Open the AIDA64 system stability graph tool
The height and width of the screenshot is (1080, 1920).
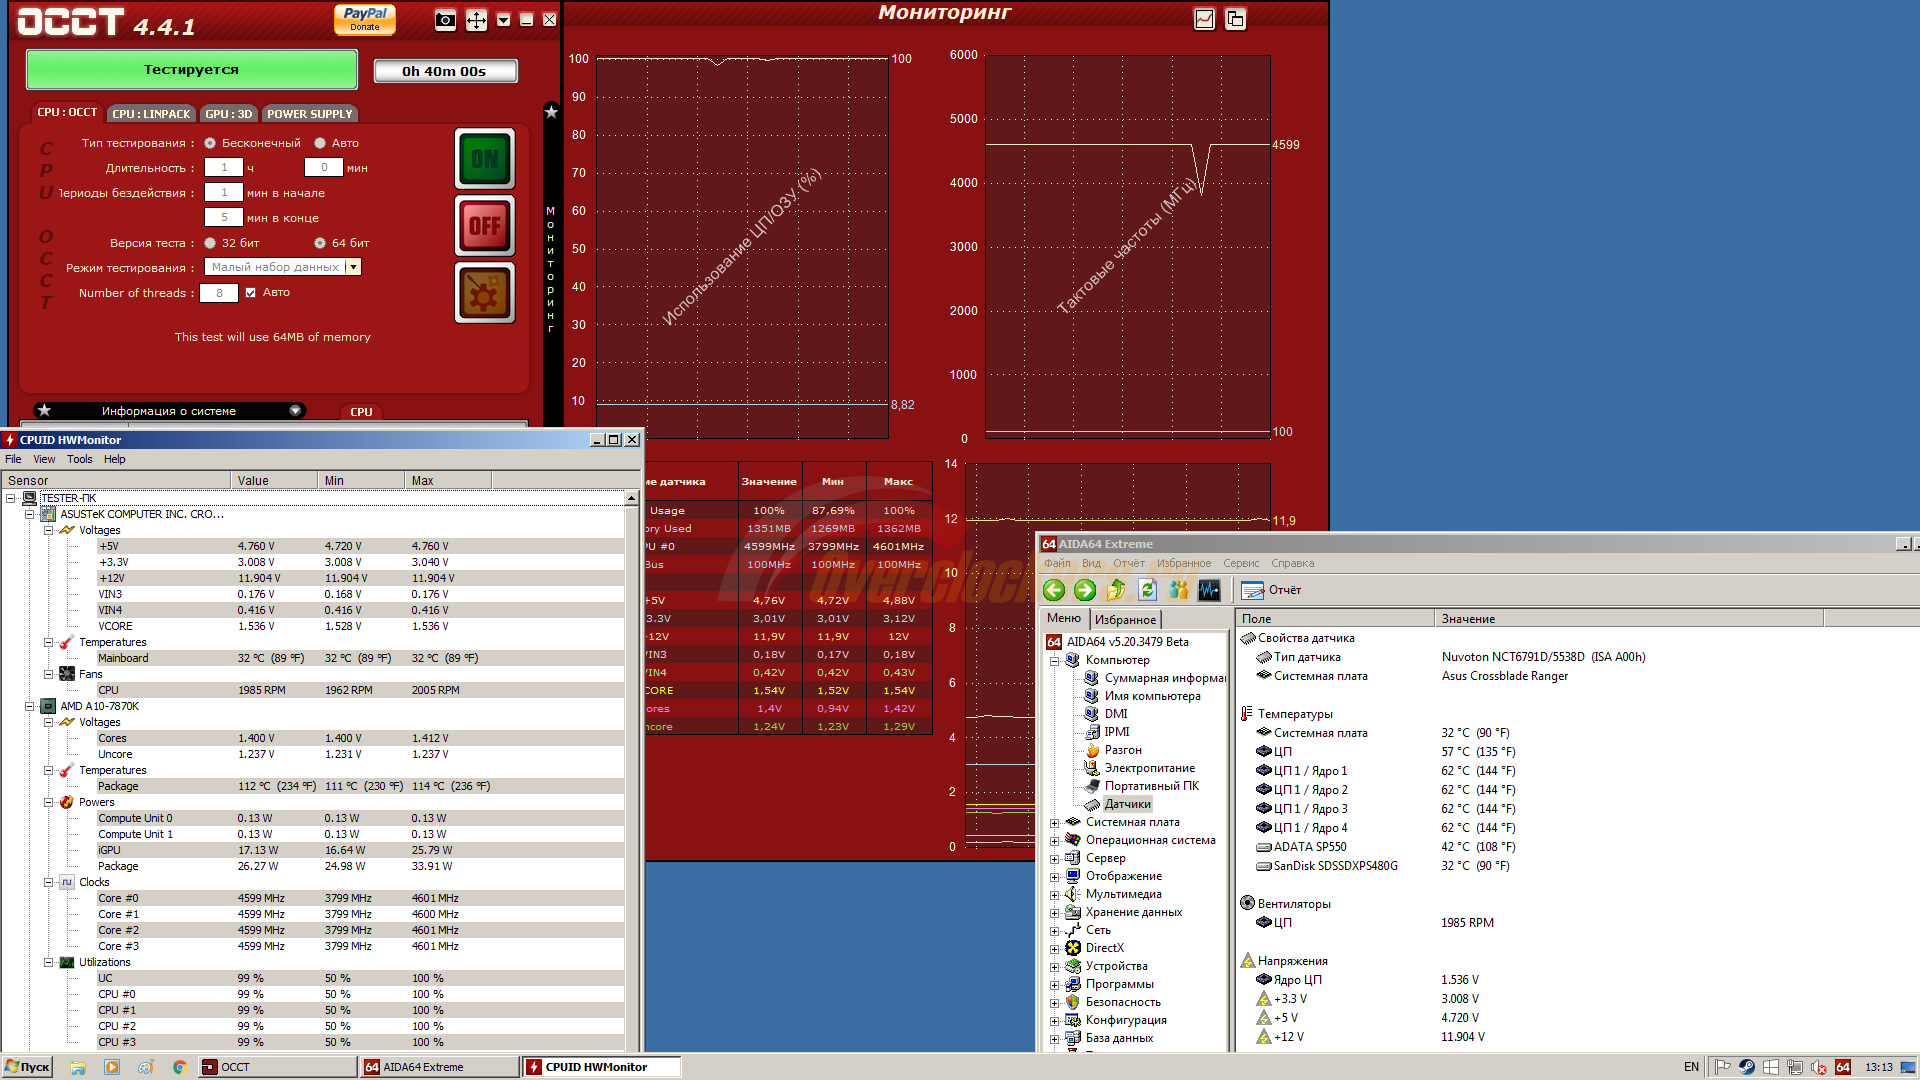click(1209, 590)
